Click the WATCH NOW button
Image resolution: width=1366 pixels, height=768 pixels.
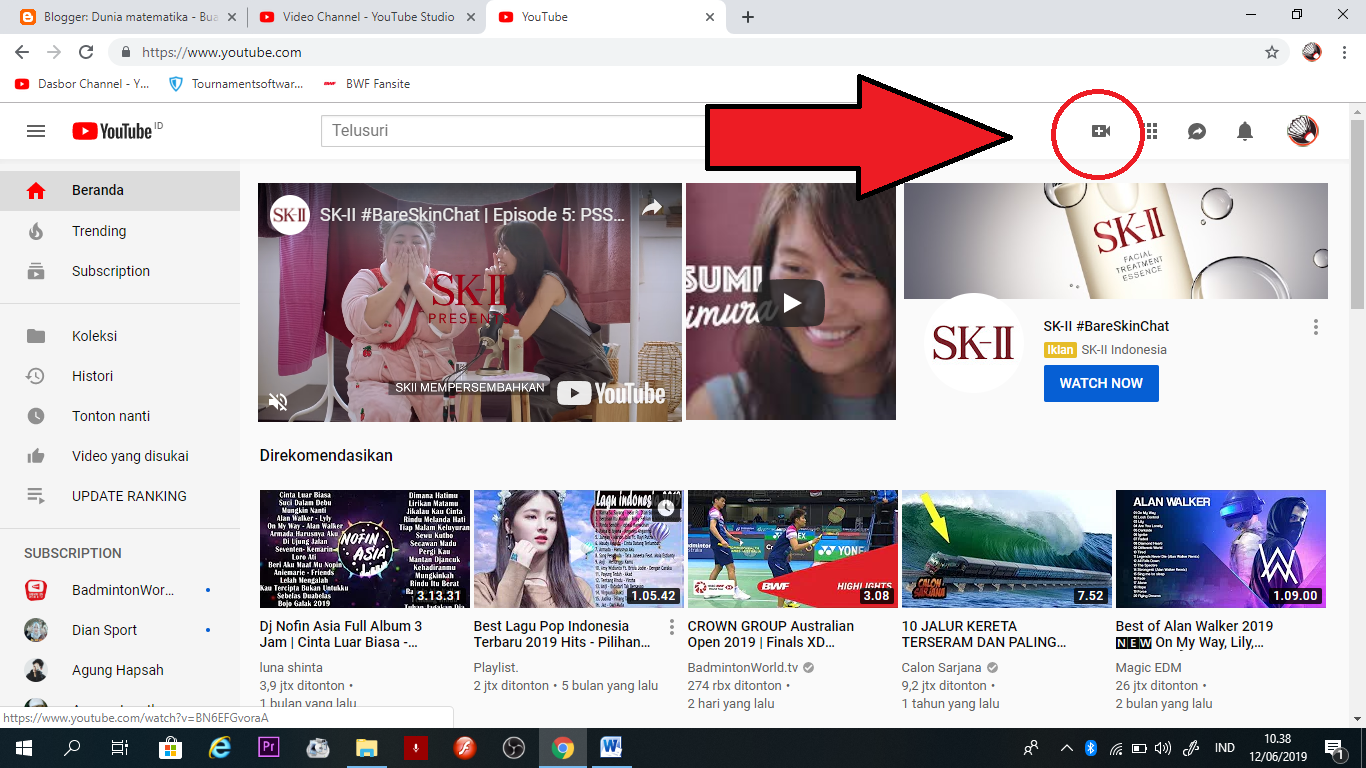(x=1101, y=383)
